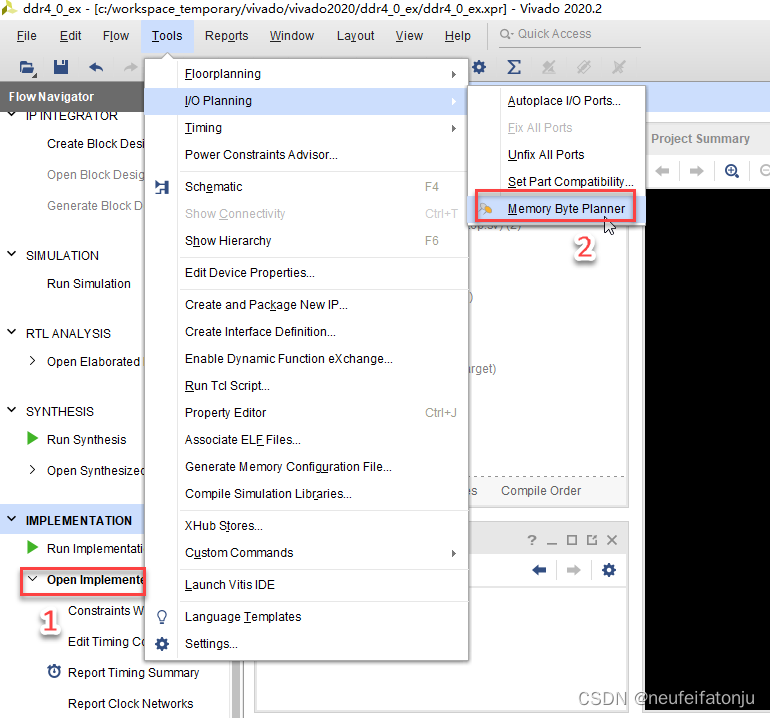Screen dimensions: 770x718
Task: Collapse the RTL ANALYSIS section chevron
Action: coord(12,332)
